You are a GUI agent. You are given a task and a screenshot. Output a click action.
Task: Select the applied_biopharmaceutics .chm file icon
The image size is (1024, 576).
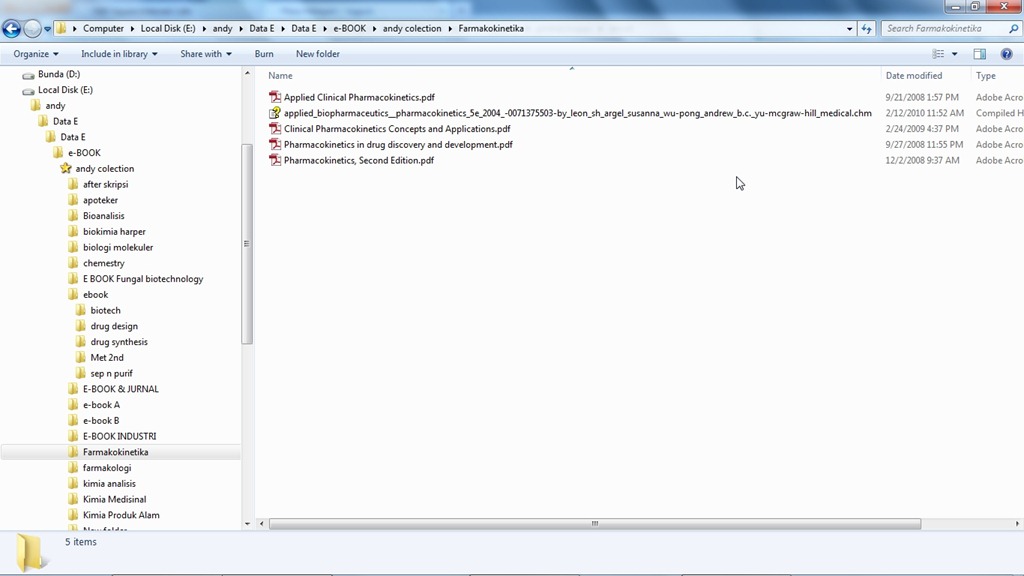tap(275, 113)
